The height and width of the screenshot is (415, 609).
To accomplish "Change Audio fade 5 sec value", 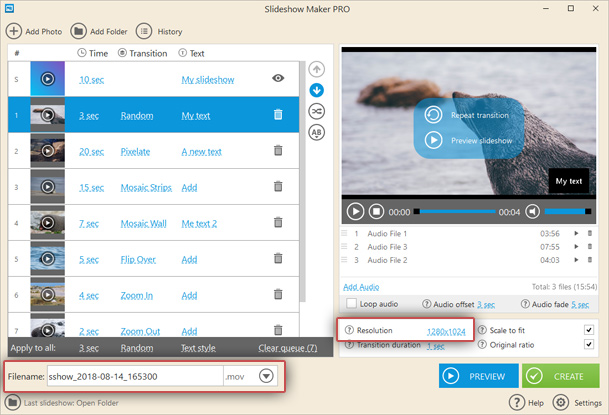I will (580, 305).
